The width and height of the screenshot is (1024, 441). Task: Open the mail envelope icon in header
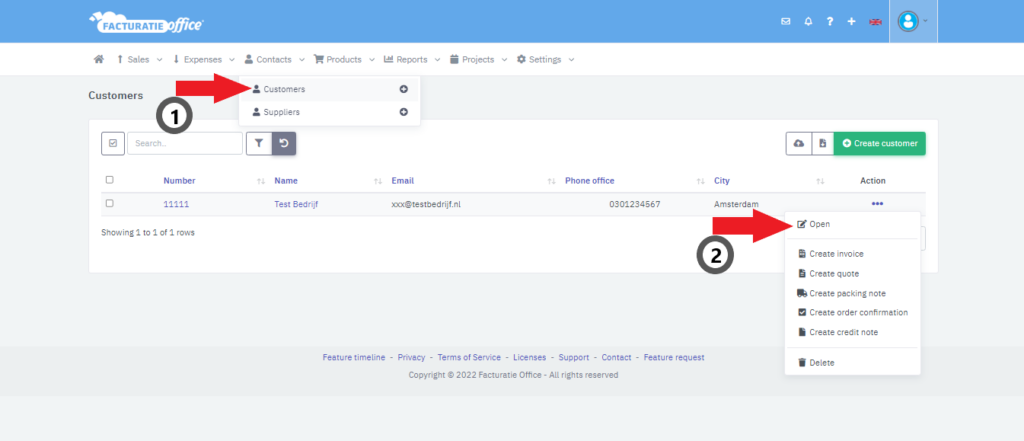786,22
